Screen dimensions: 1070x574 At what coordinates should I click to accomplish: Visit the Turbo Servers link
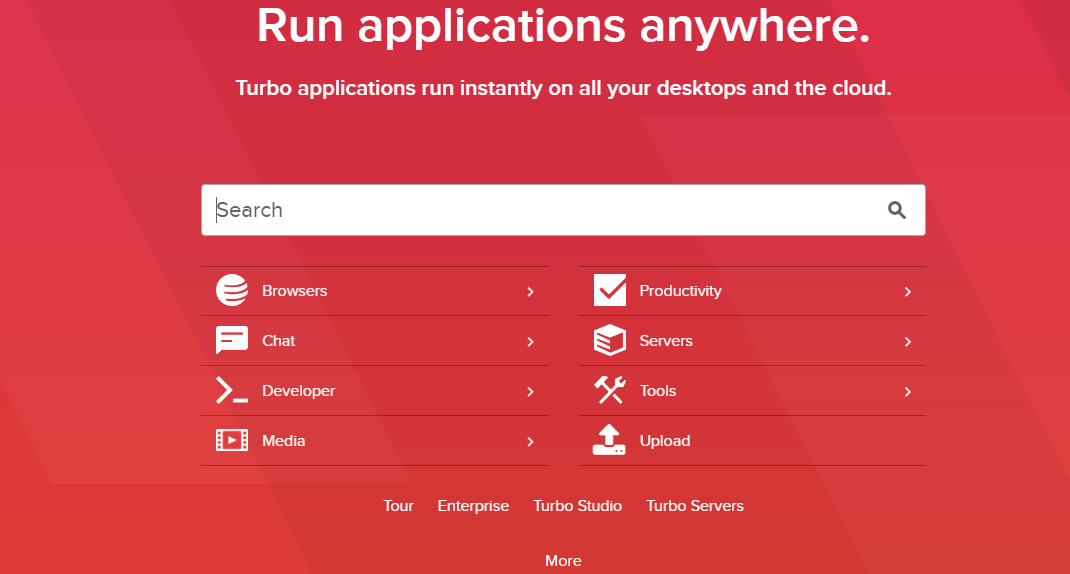[695, 506]
